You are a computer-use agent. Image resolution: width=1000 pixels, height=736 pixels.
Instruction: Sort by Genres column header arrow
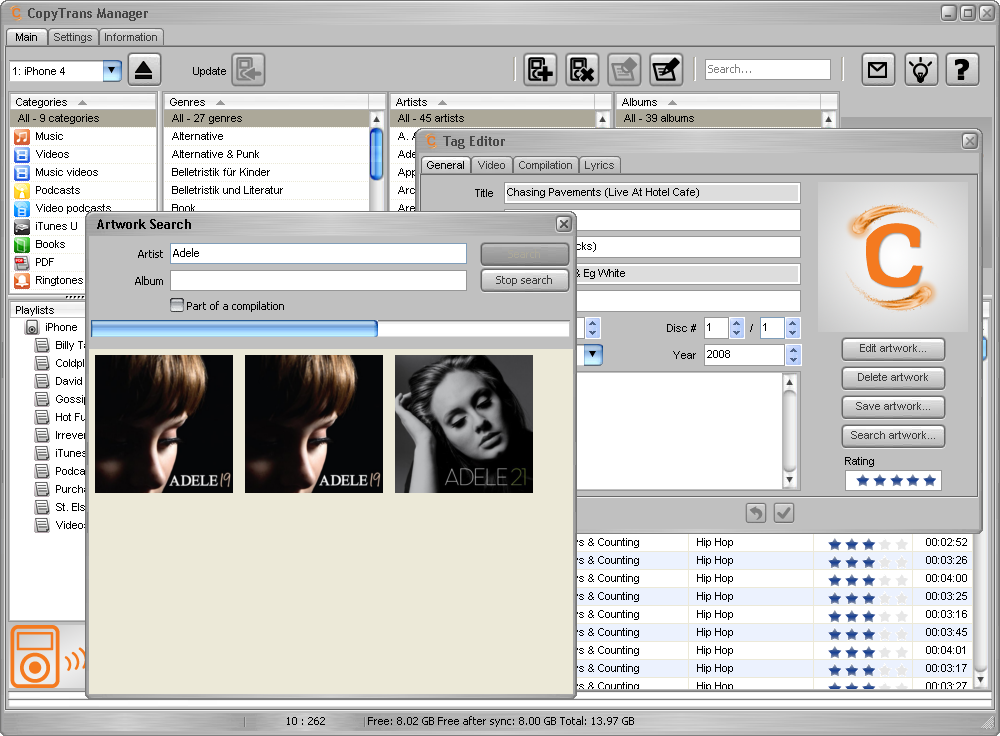221,102
